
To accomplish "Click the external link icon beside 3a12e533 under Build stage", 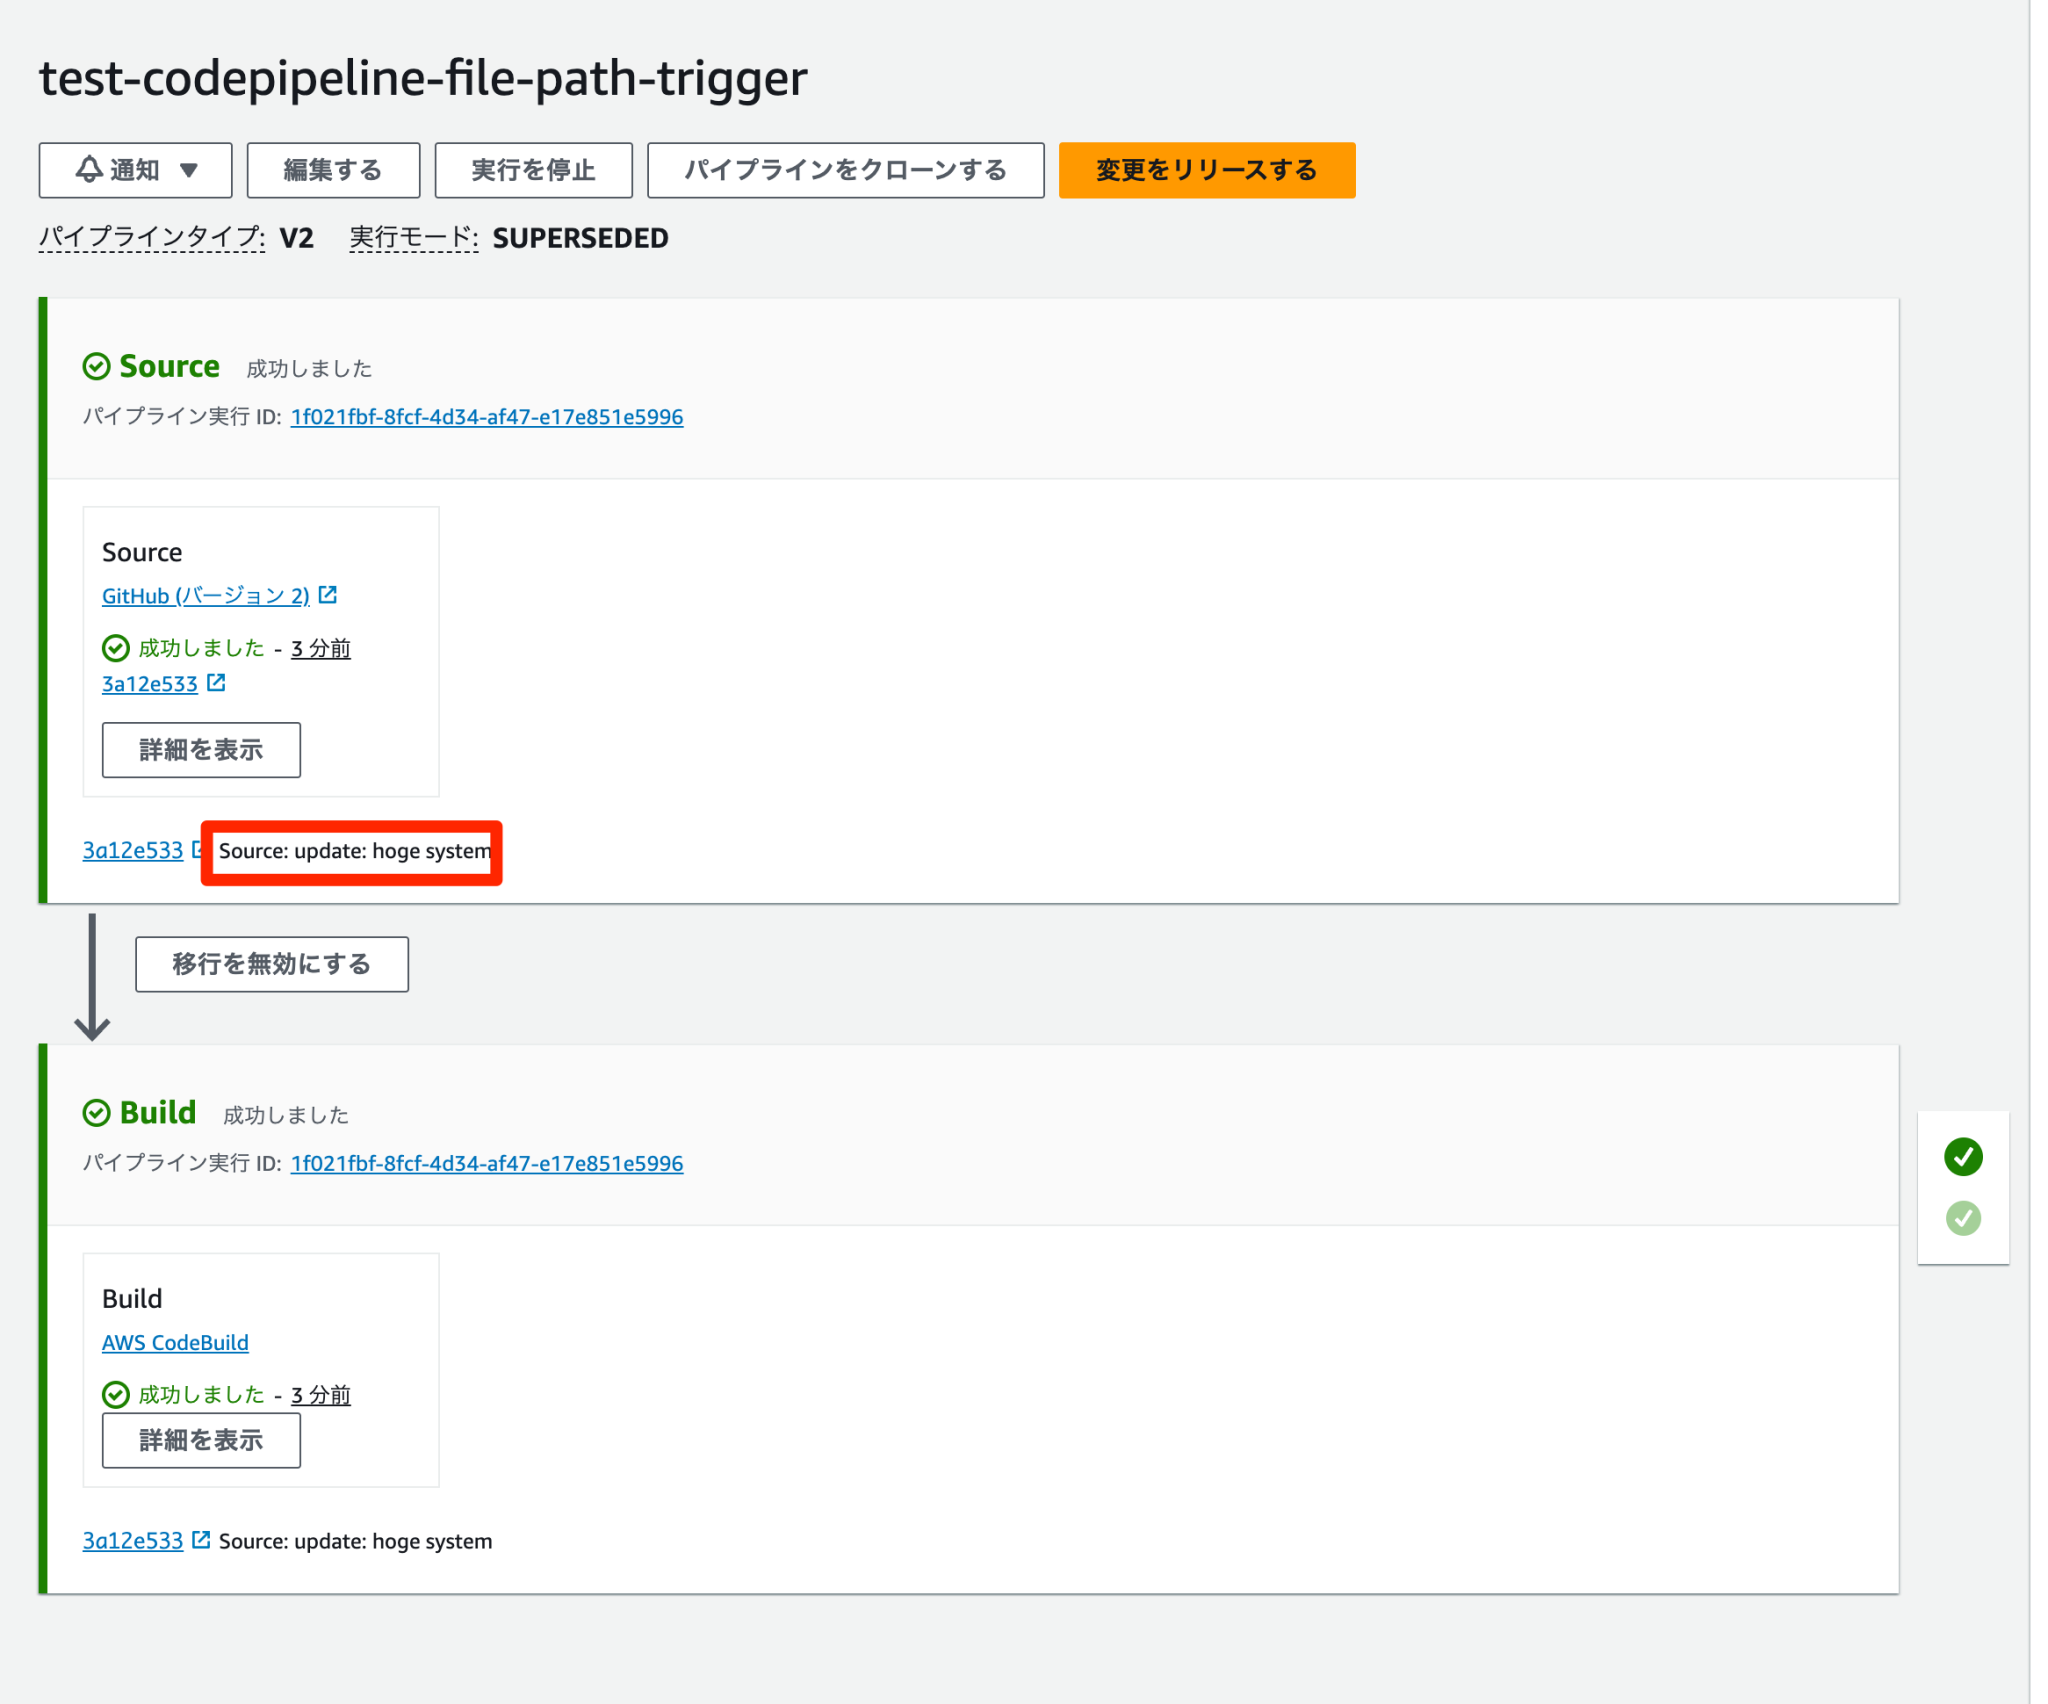I will pos(203,1540).
